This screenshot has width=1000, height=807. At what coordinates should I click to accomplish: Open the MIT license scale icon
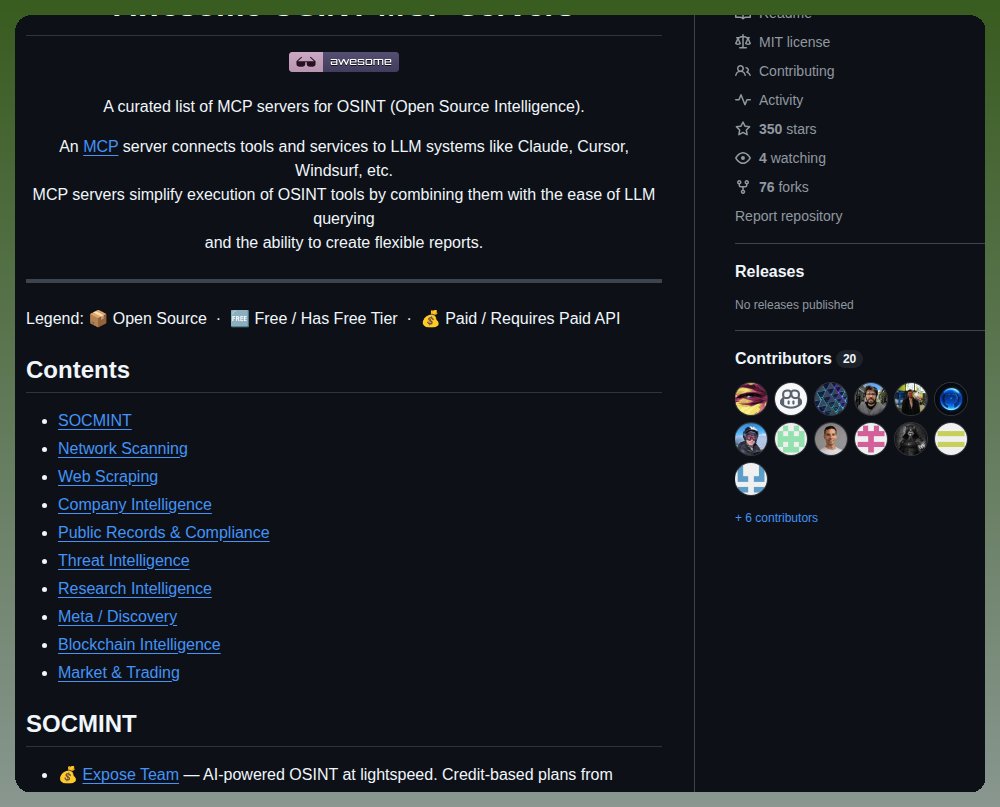tap(742, 42)
